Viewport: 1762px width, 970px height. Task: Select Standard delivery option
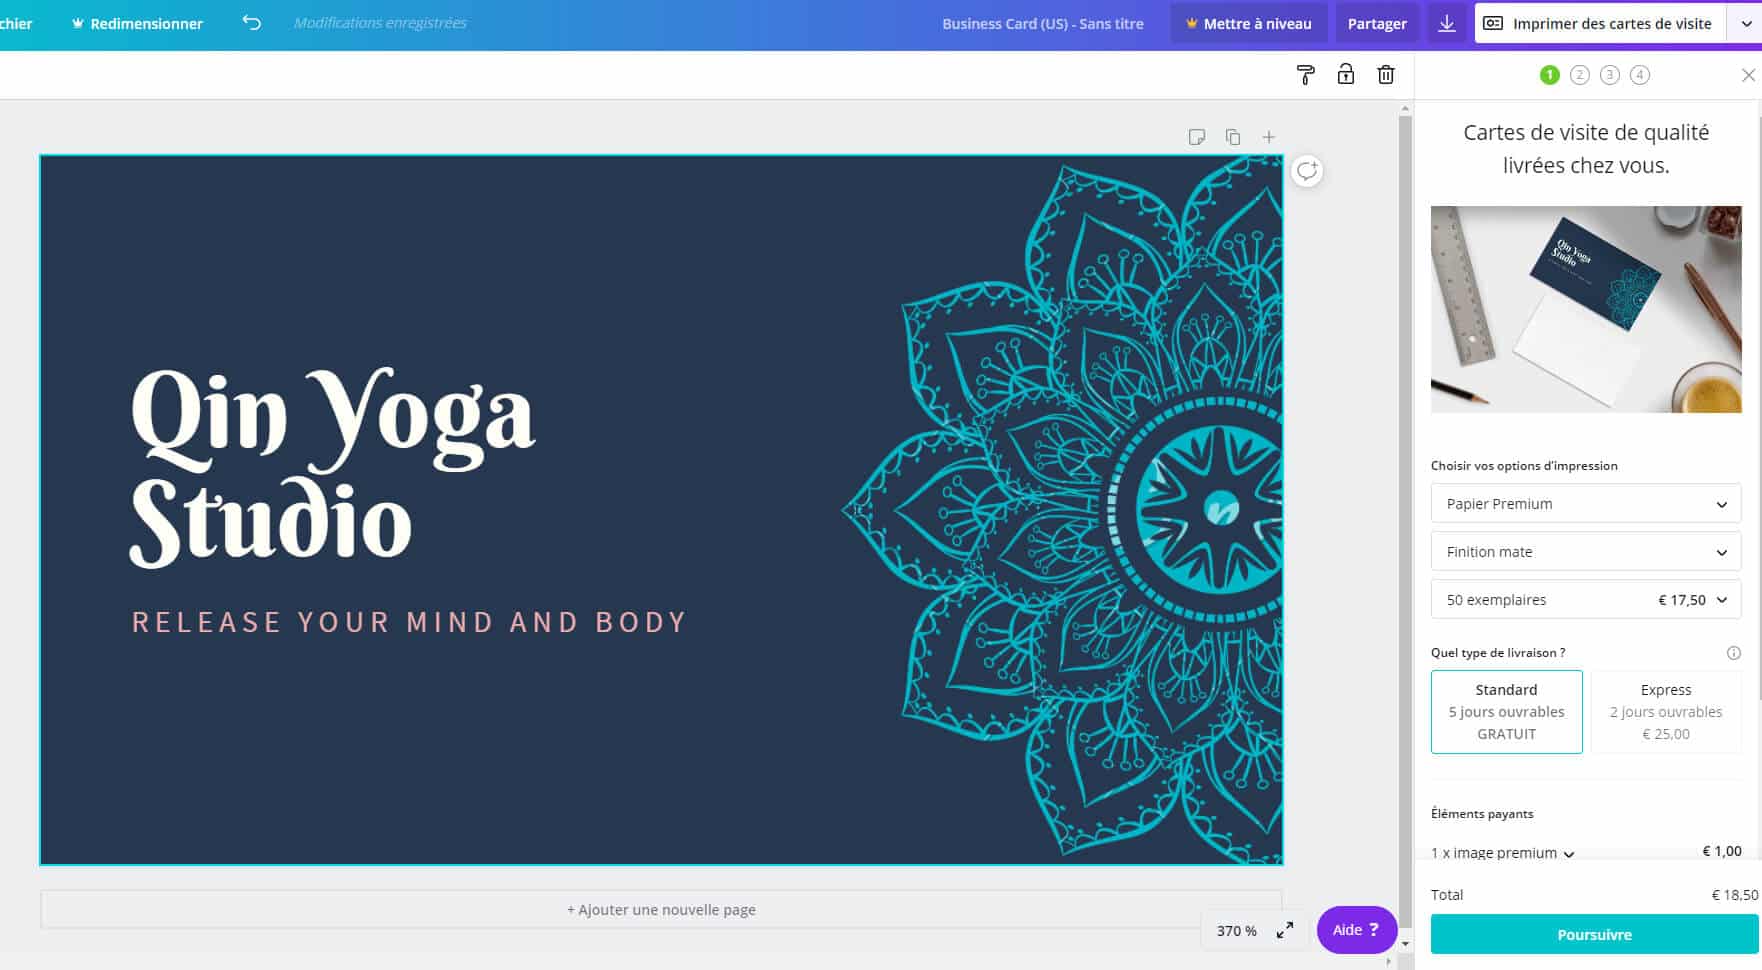point(1507,712)
